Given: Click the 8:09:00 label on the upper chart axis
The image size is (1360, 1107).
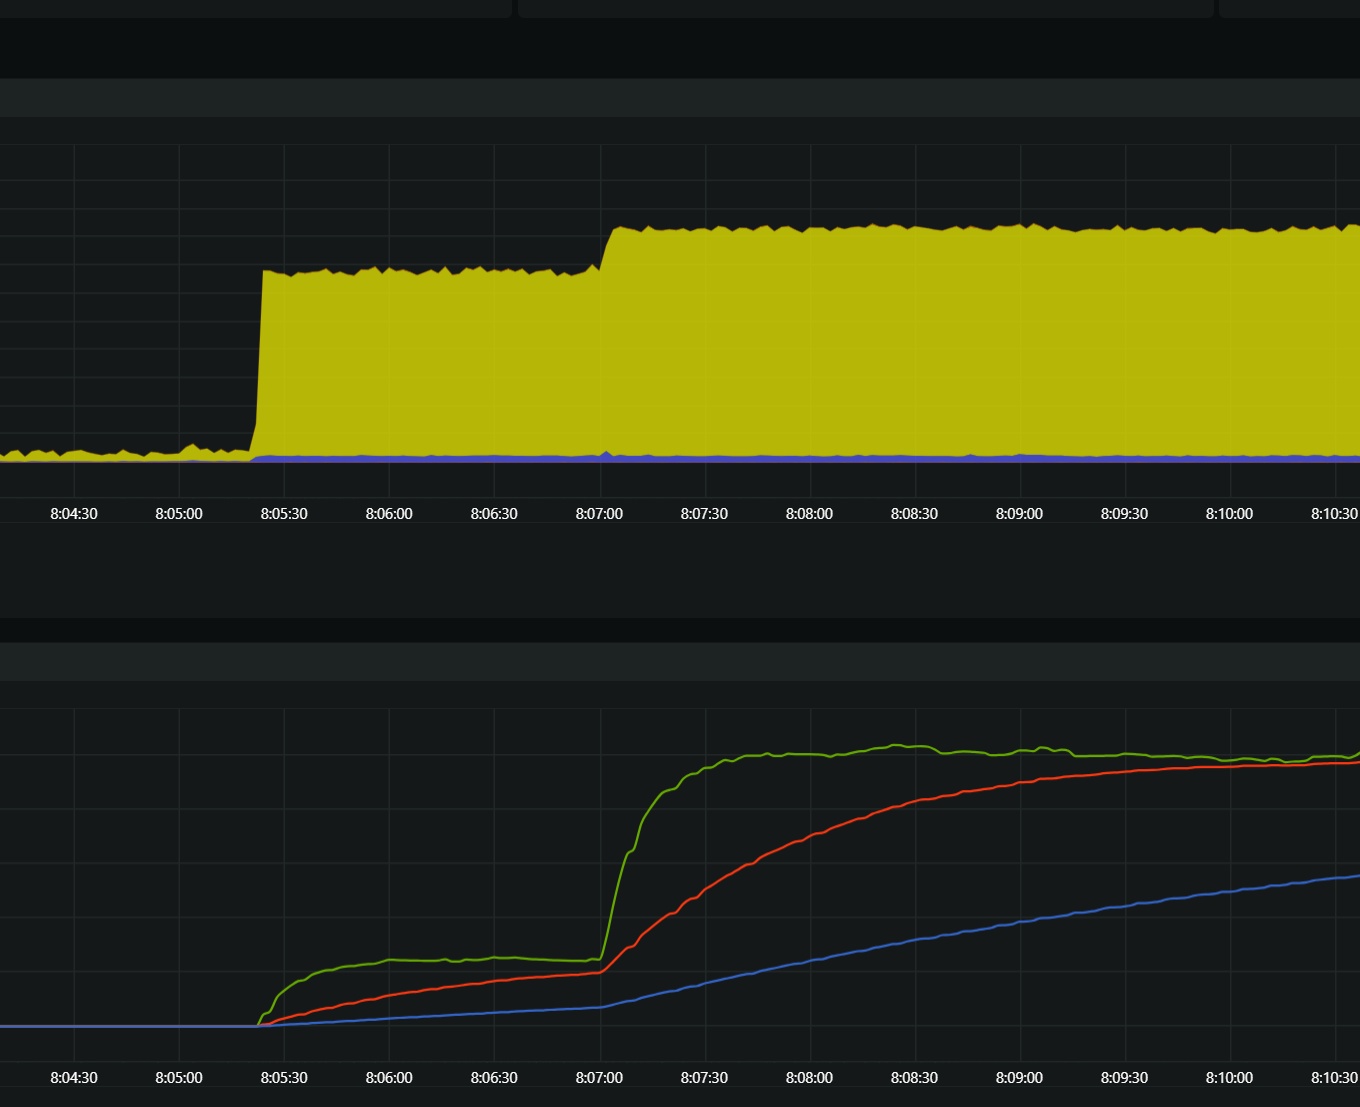Looking at the screenshot, I should pyautogui.click(x=1019, y=514).
